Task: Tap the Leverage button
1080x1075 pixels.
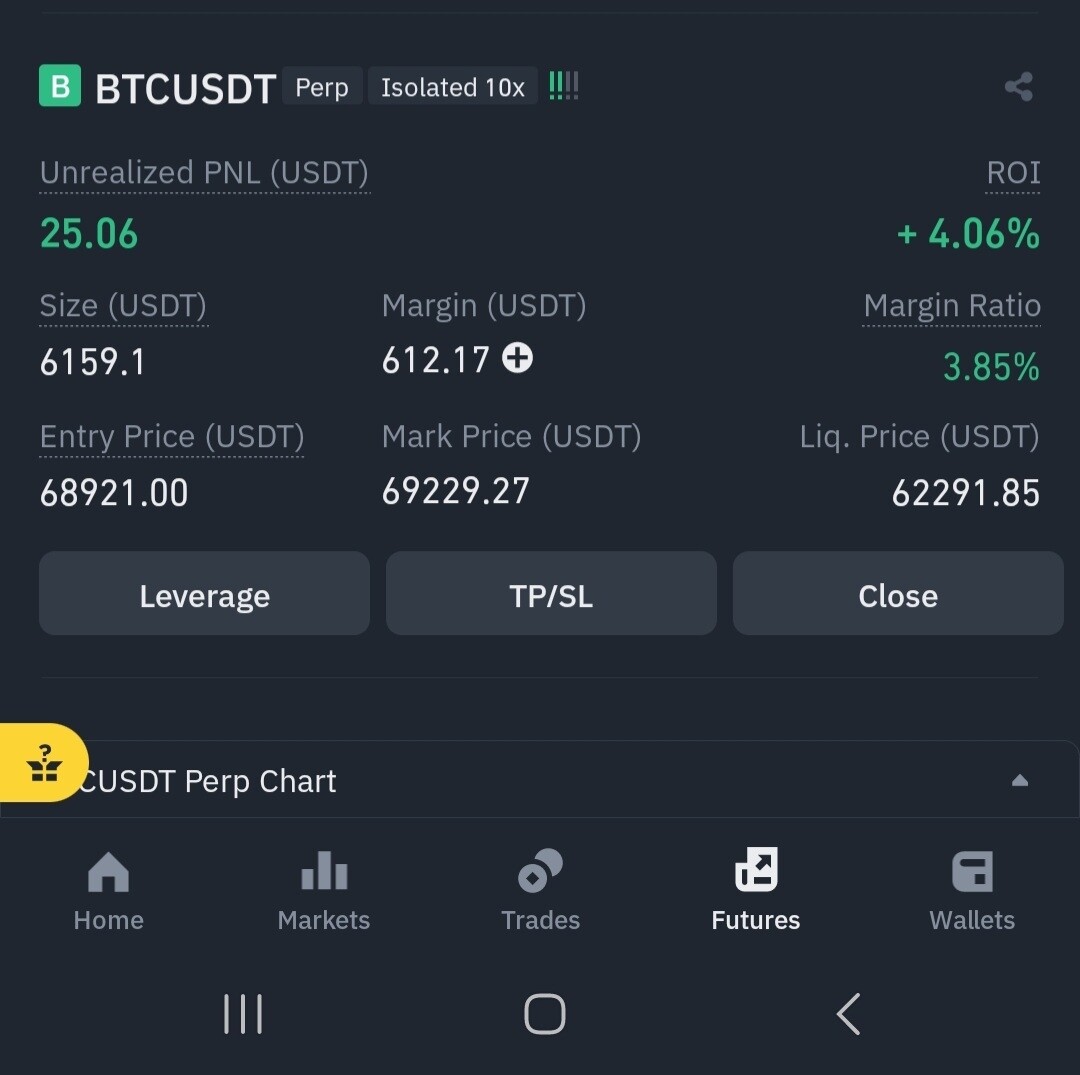Action: tap(204, 594)
